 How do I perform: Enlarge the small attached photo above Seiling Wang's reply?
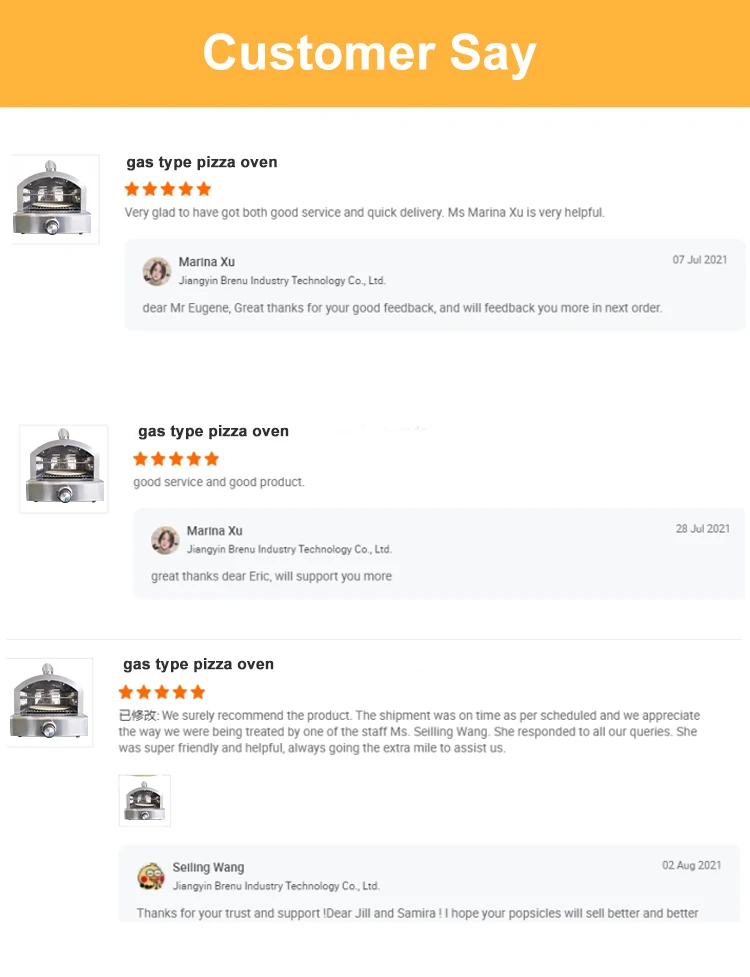point(145,801)
